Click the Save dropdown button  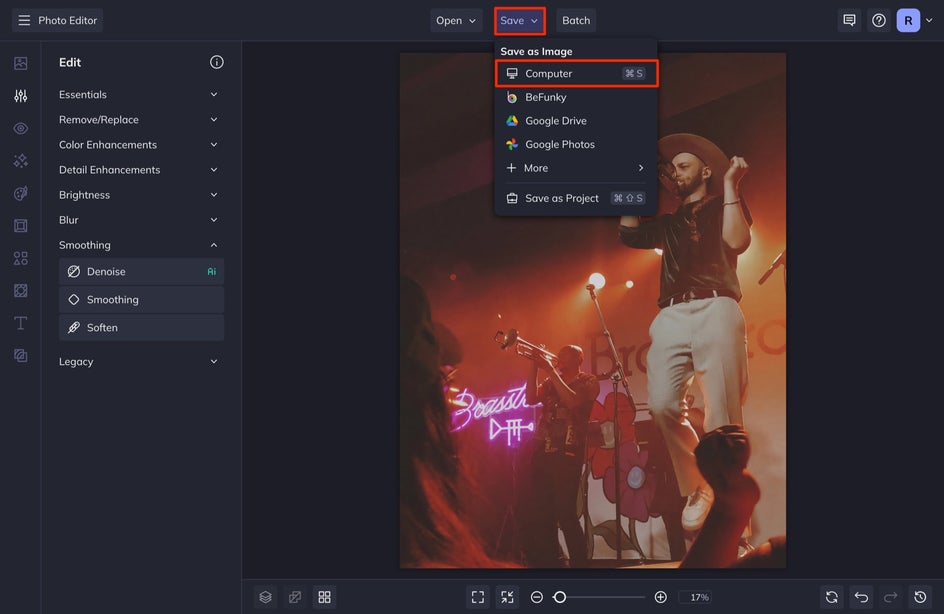(520, 20)
